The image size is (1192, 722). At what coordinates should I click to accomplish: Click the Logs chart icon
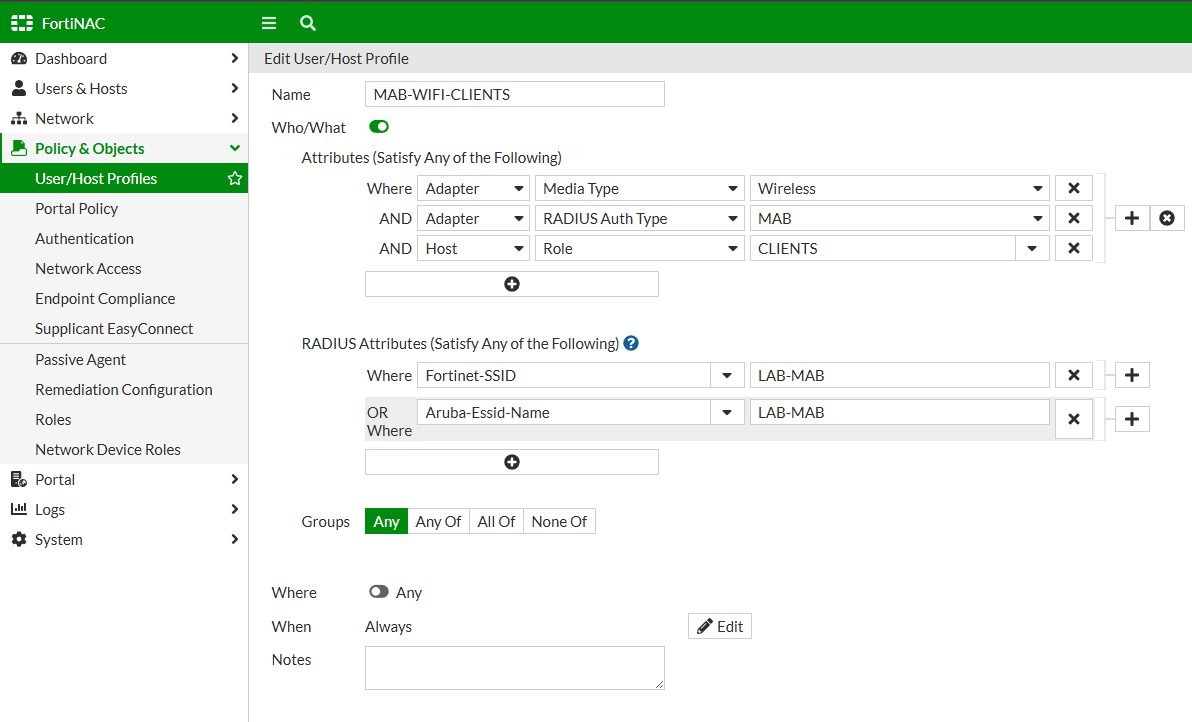point(19,509)
